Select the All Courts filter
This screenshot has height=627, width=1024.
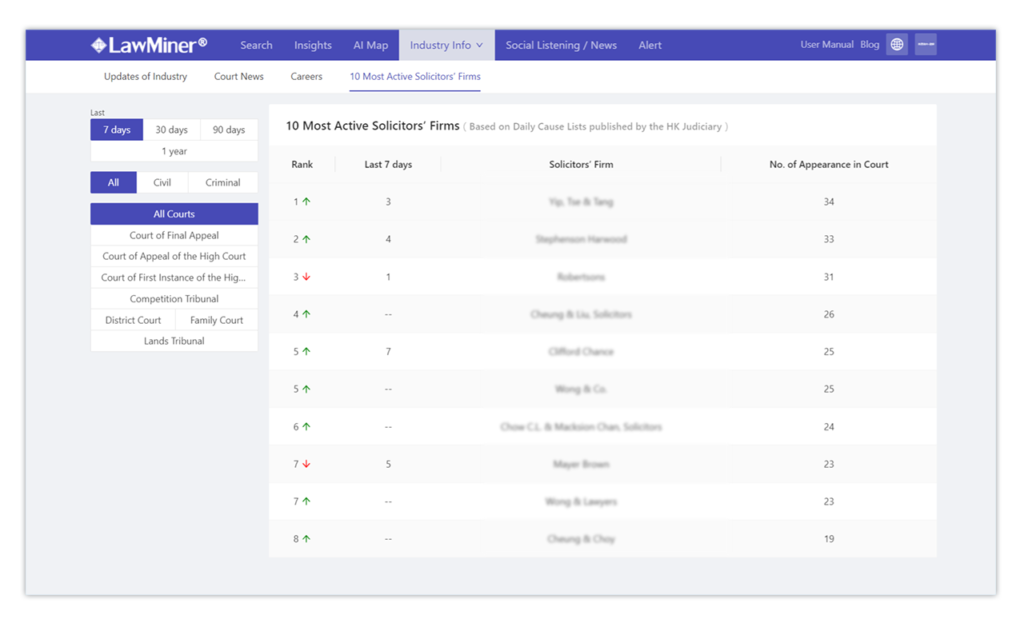point(174,214)
